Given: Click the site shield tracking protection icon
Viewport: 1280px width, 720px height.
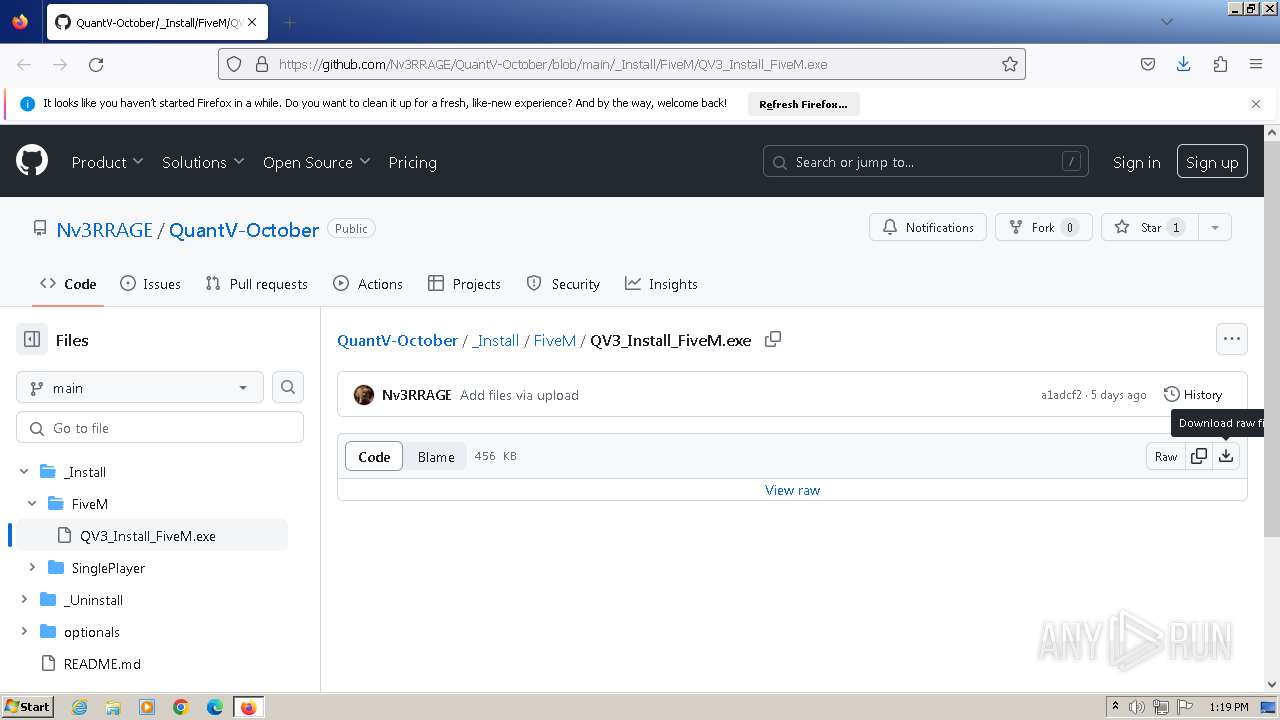Looking at the screenshot, I should [x=234, y=64].
